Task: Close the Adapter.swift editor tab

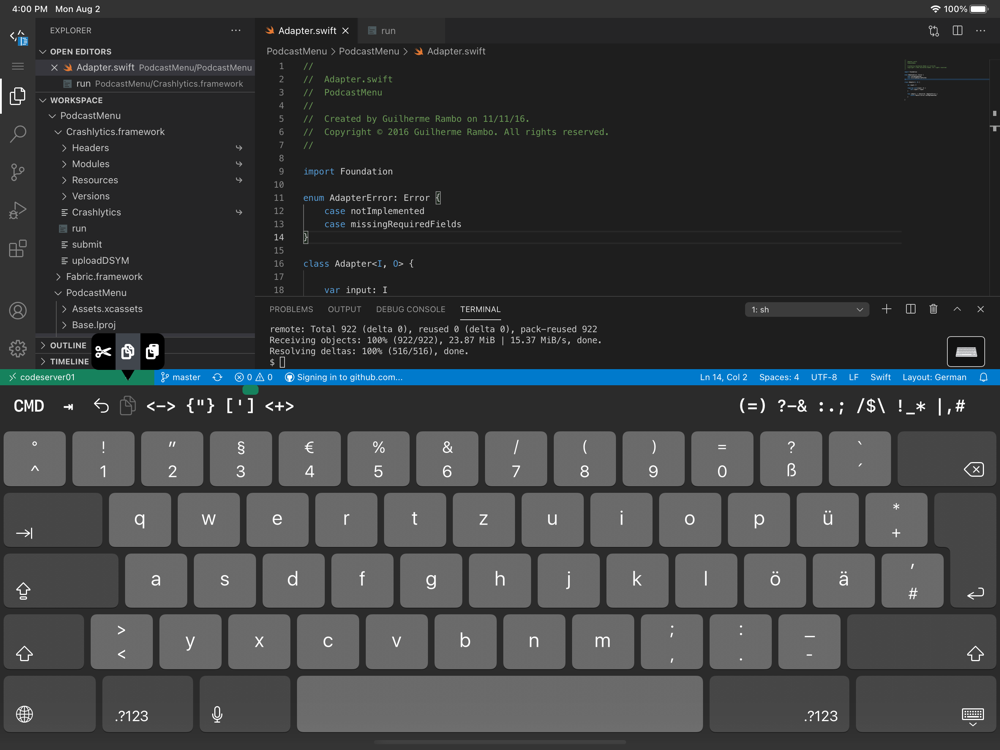Action: tap(346, 31)
